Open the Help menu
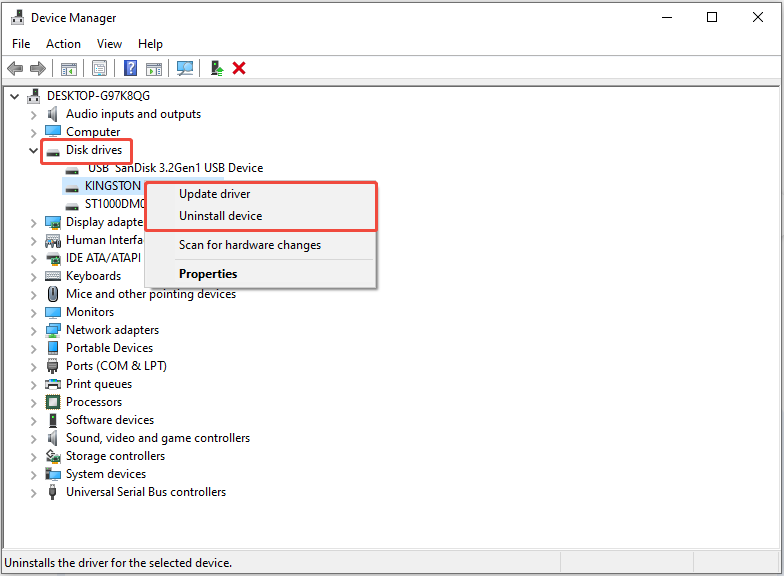The width and height of the screenshot is (784, 576). click(x=150, y=44)
